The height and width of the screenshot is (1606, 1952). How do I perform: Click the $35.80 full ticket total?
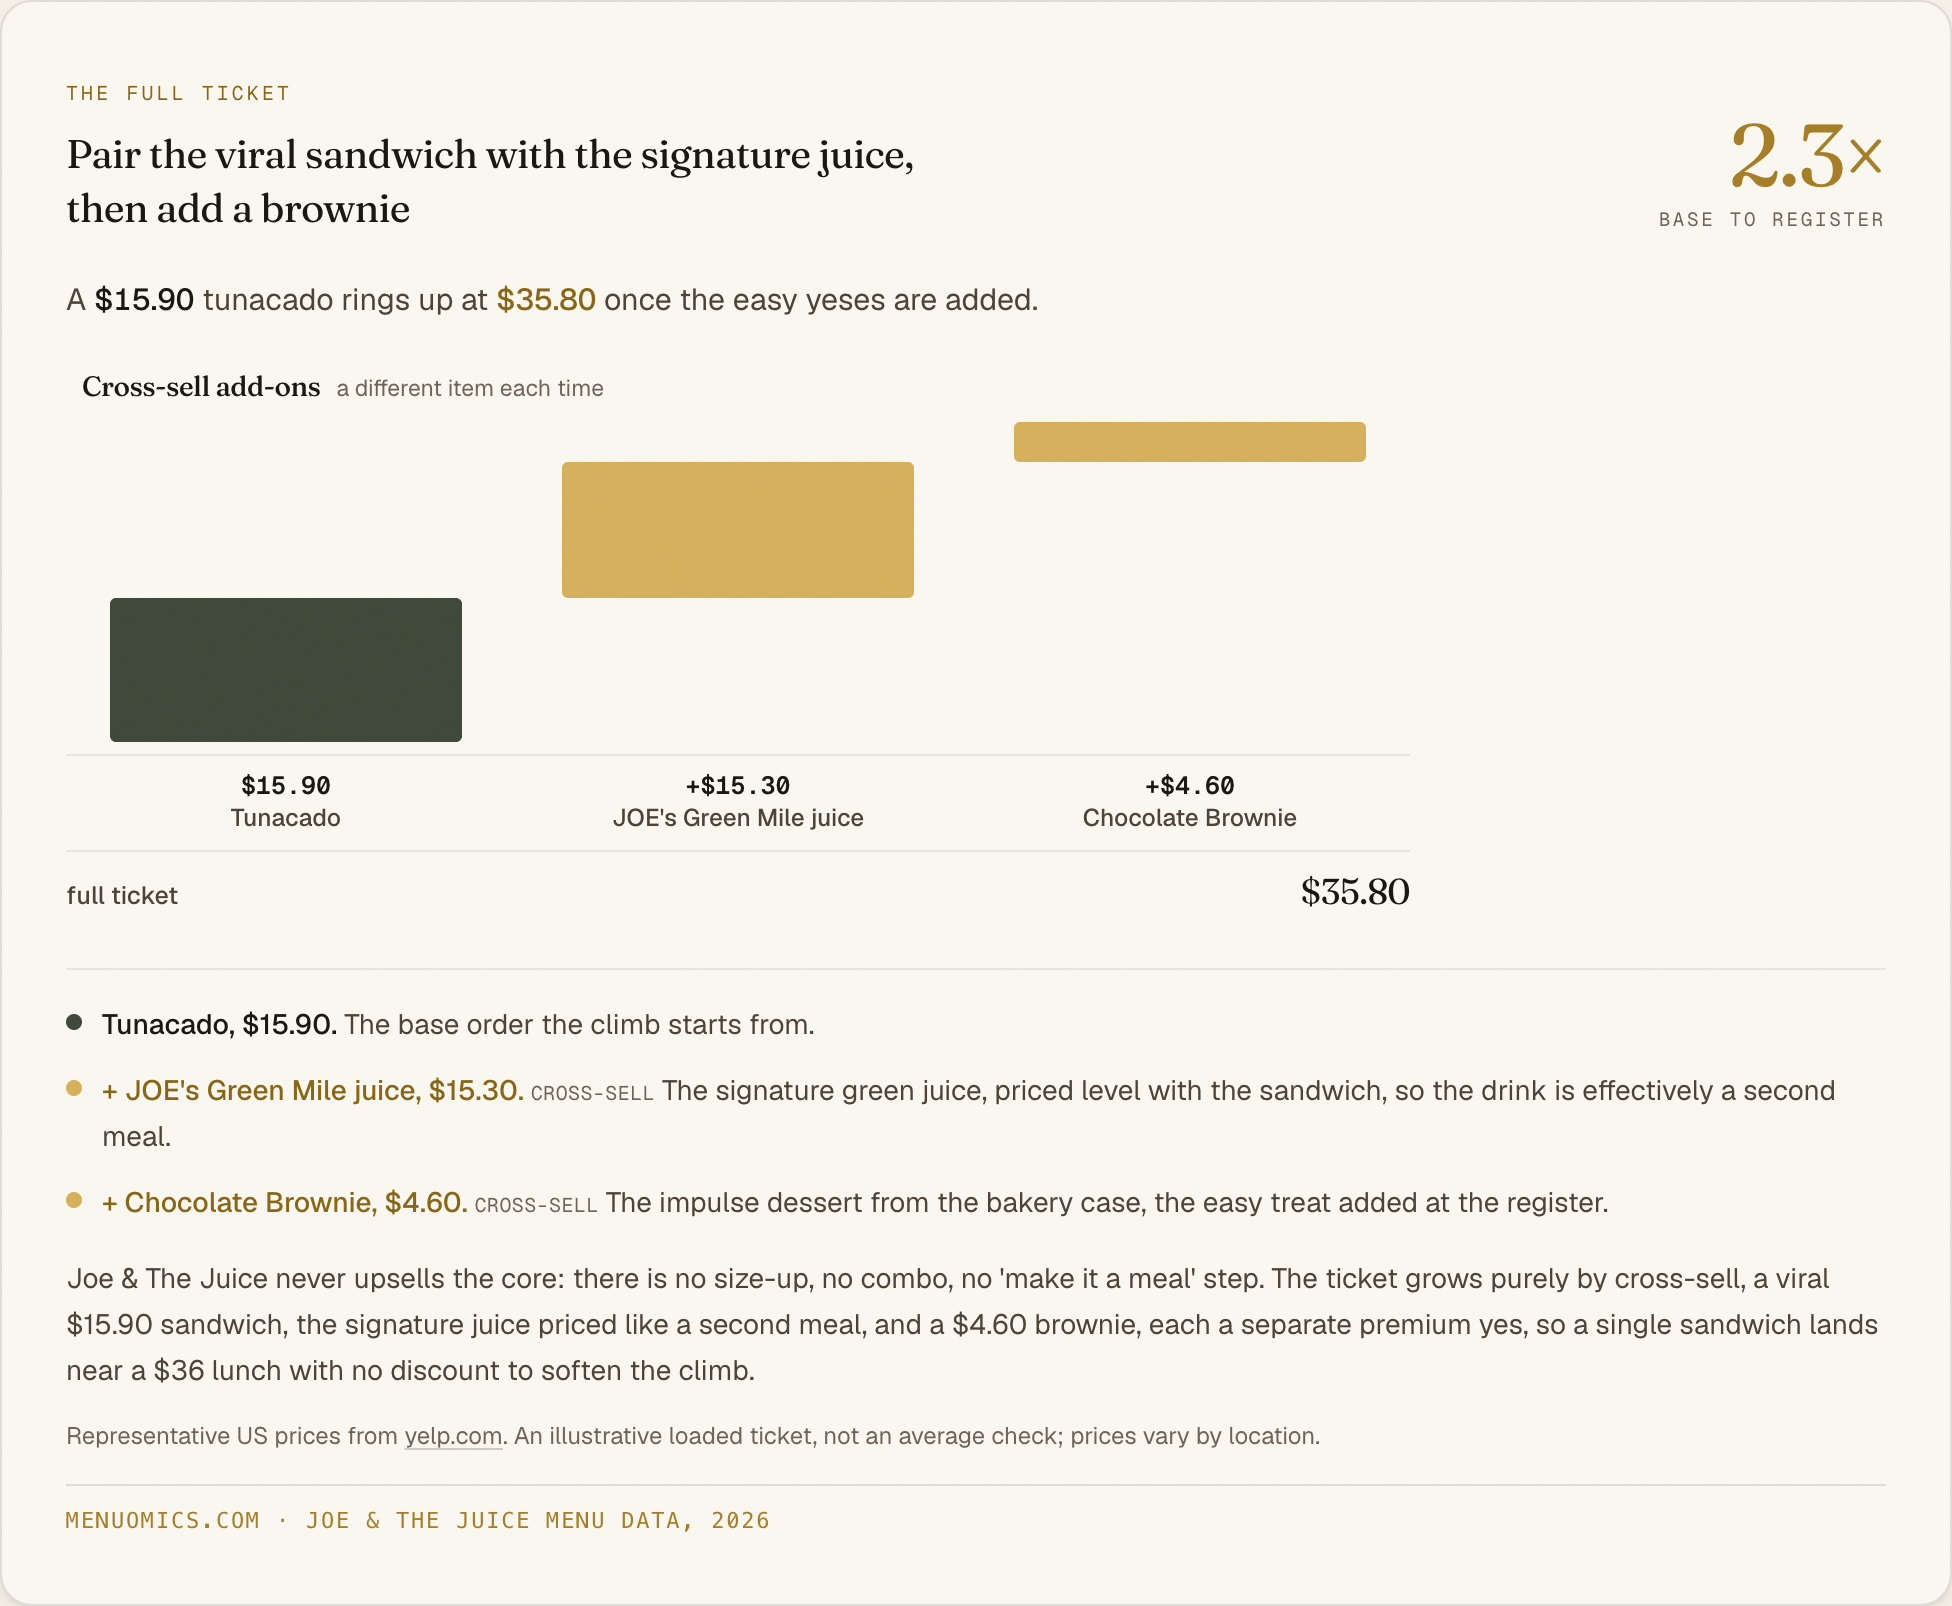click(x=1354, y=892)
